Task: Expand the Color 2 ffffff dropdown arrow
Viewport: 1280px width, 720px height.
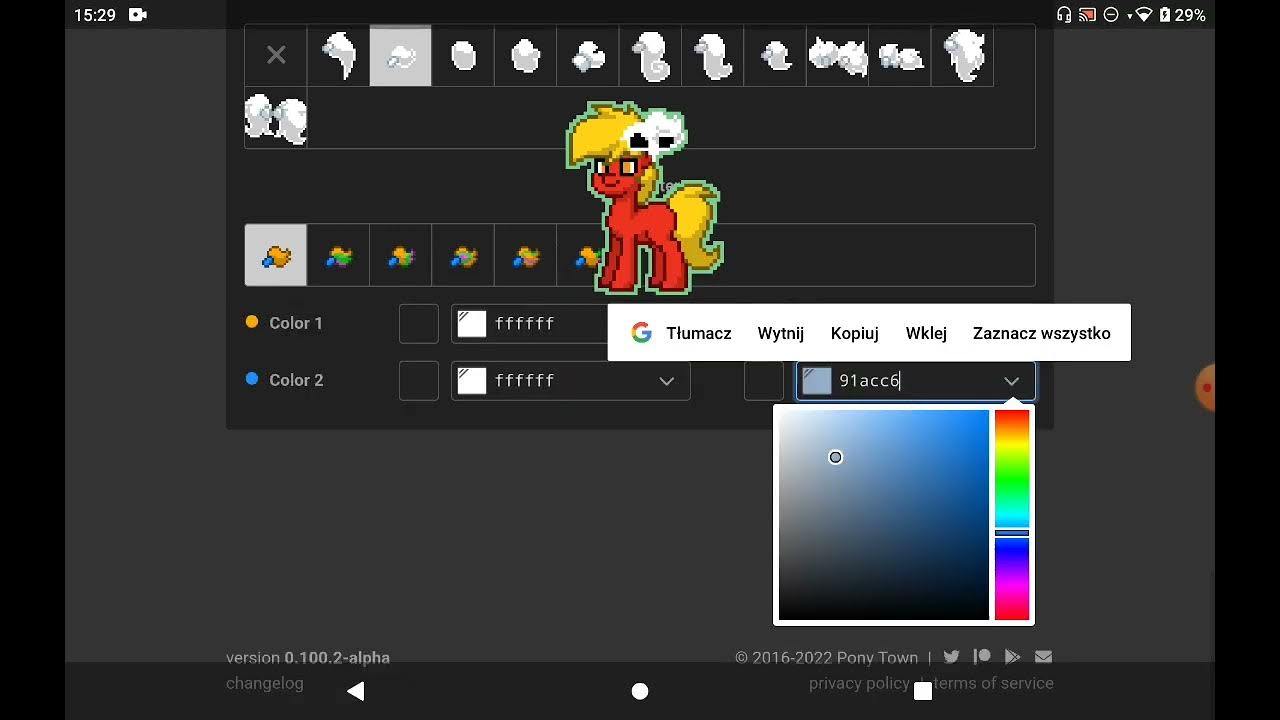Action: click(667, 381)
